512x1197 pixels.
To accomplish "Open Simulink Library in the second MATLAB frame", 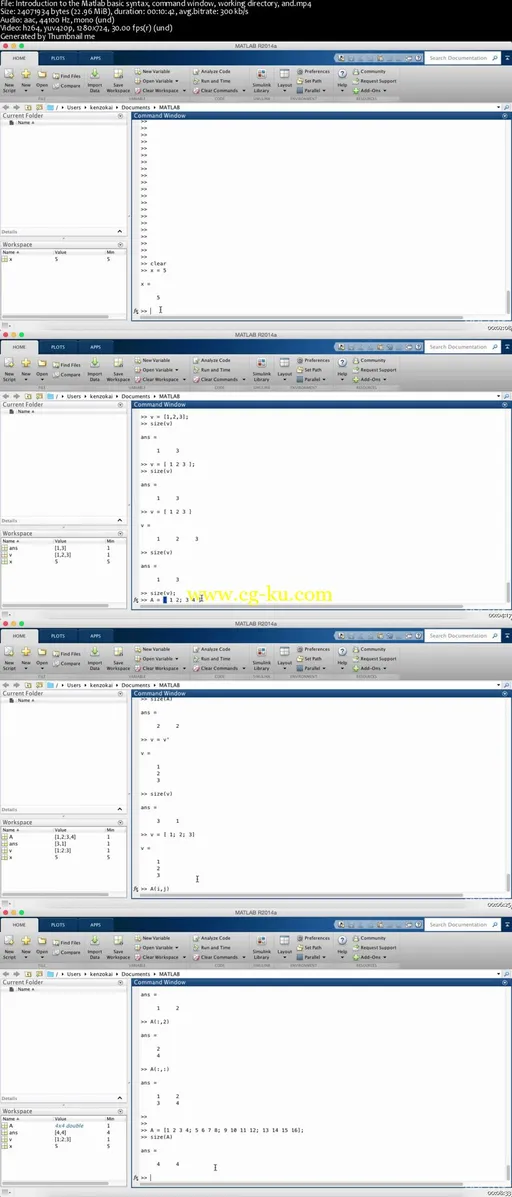I will pyautogui.click(x=262, y=368).
